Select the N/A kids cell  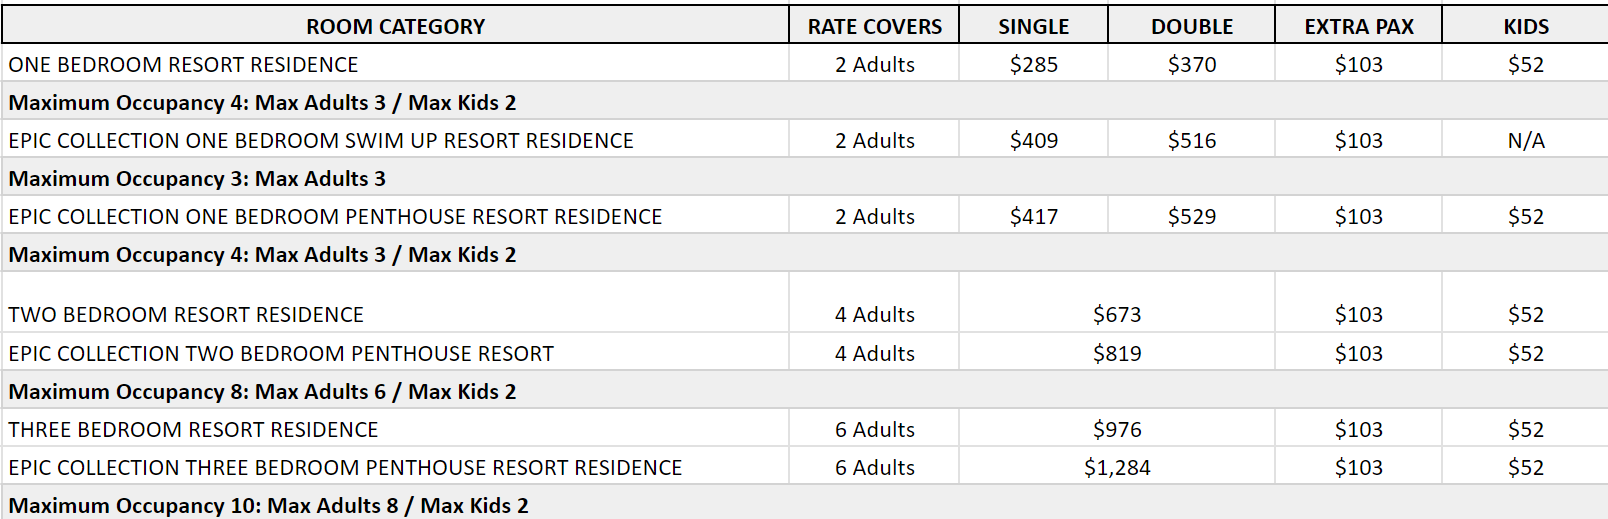pos(1525,140)
